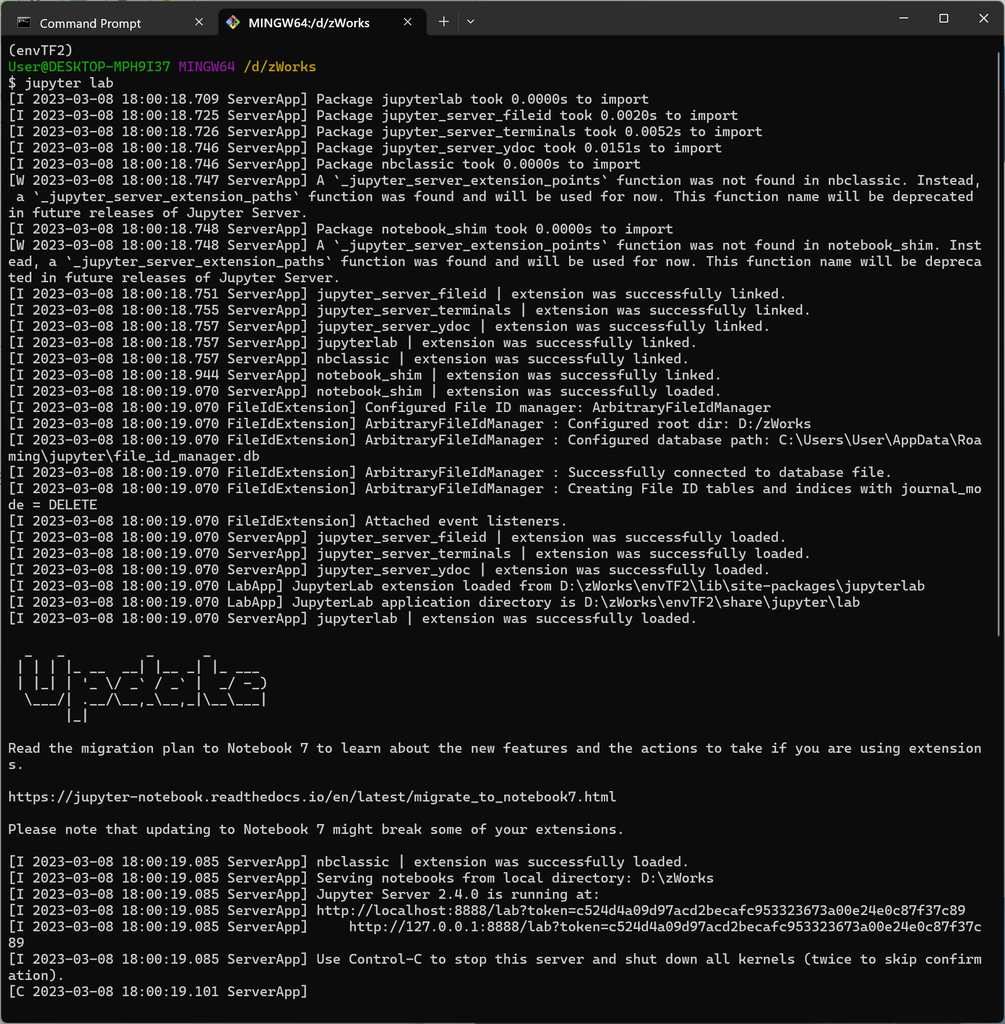Open the localhost:8888 lab token URL
This screenshot has width=1005, height=1024.
[x=641, y=910]
